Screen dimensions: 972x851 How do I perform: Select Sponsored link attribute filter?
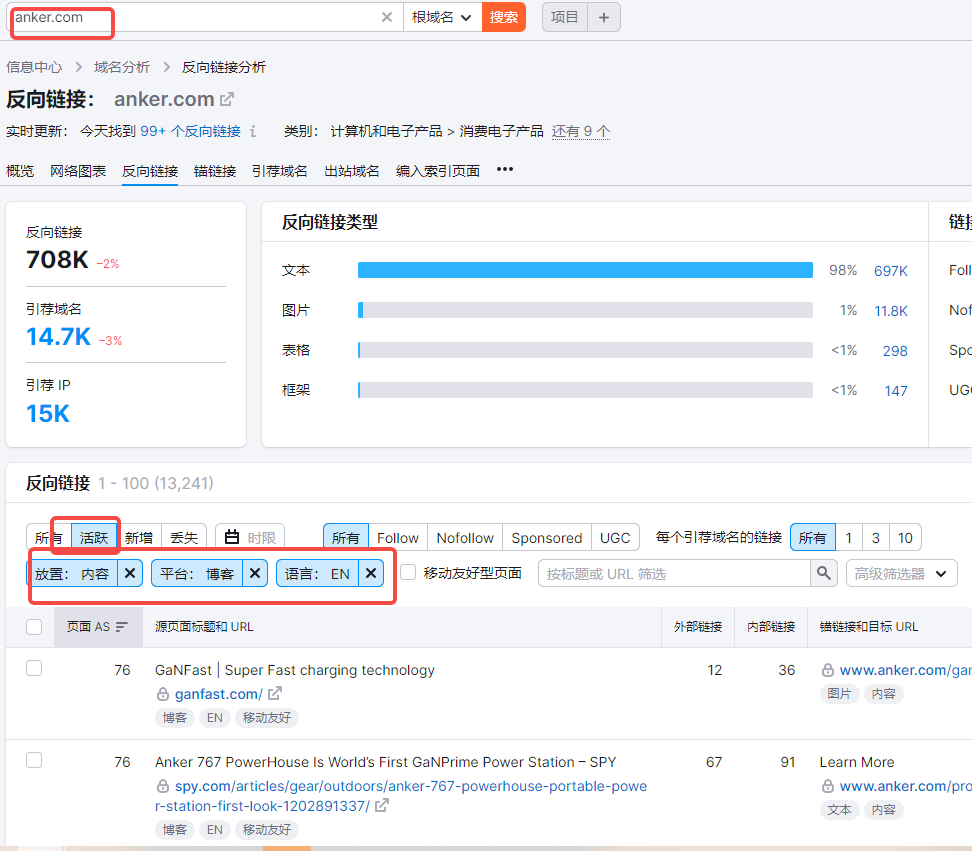pos(547,537)
